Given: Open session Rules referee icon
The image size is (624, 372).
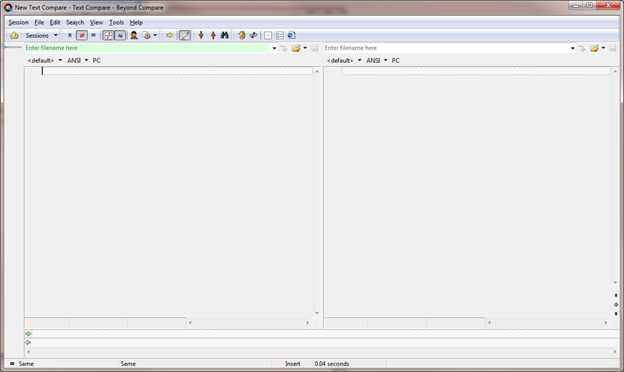Looking at the screenshot, I should pos(134,35).
